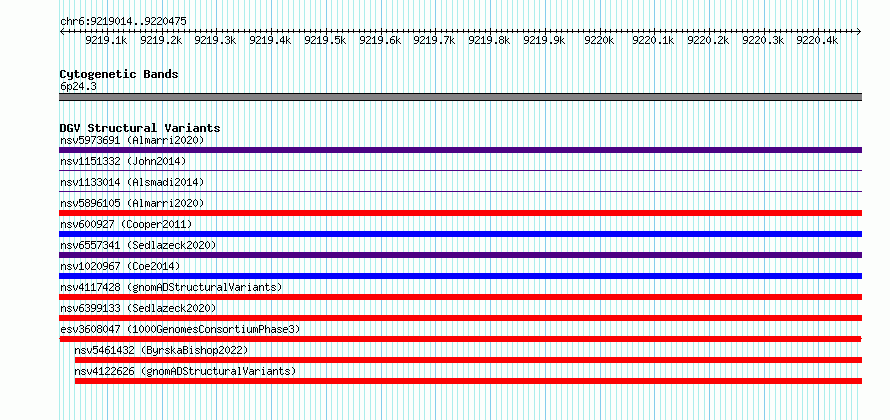
Task: Click the 9220.1k ruler tick label
Action: 654,40
